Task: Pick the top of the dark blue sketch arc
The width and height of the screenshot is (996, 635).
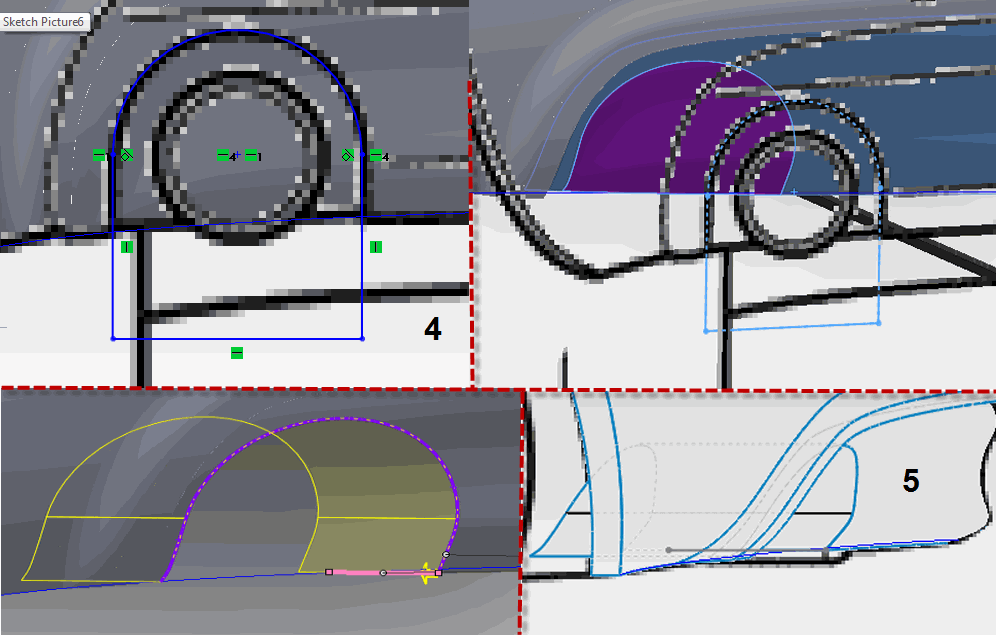Action: point(238,30)
